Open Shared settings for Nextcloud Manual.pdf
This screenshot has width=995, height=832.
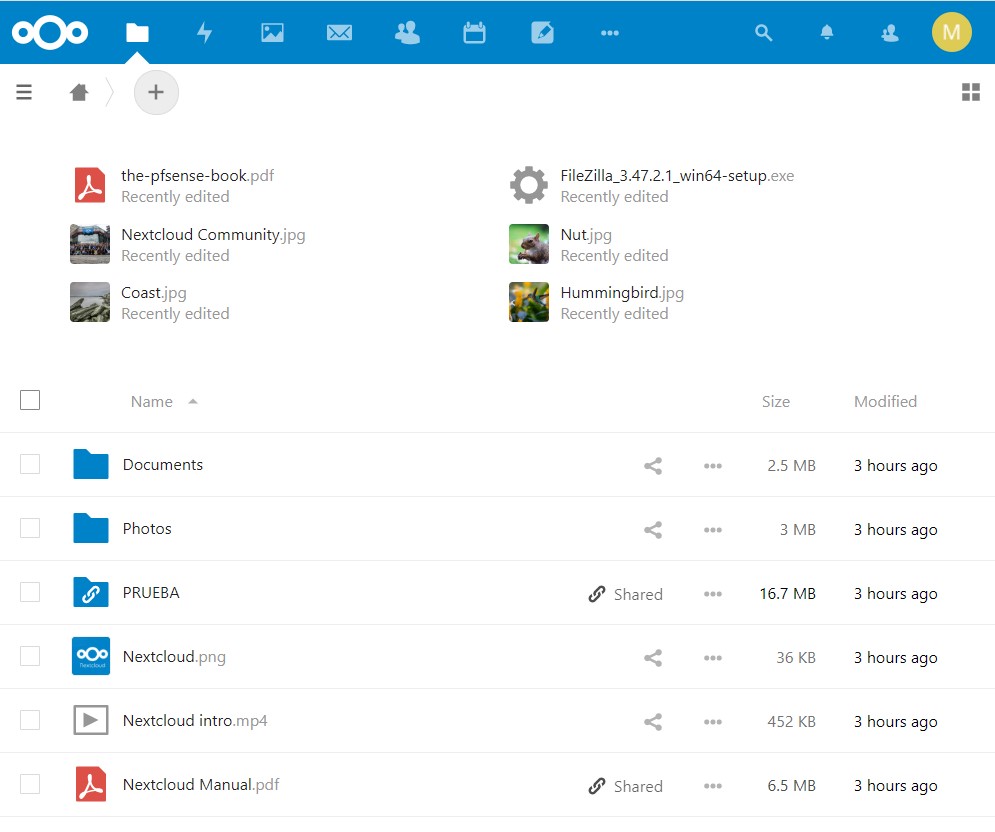tap(626, 786)
